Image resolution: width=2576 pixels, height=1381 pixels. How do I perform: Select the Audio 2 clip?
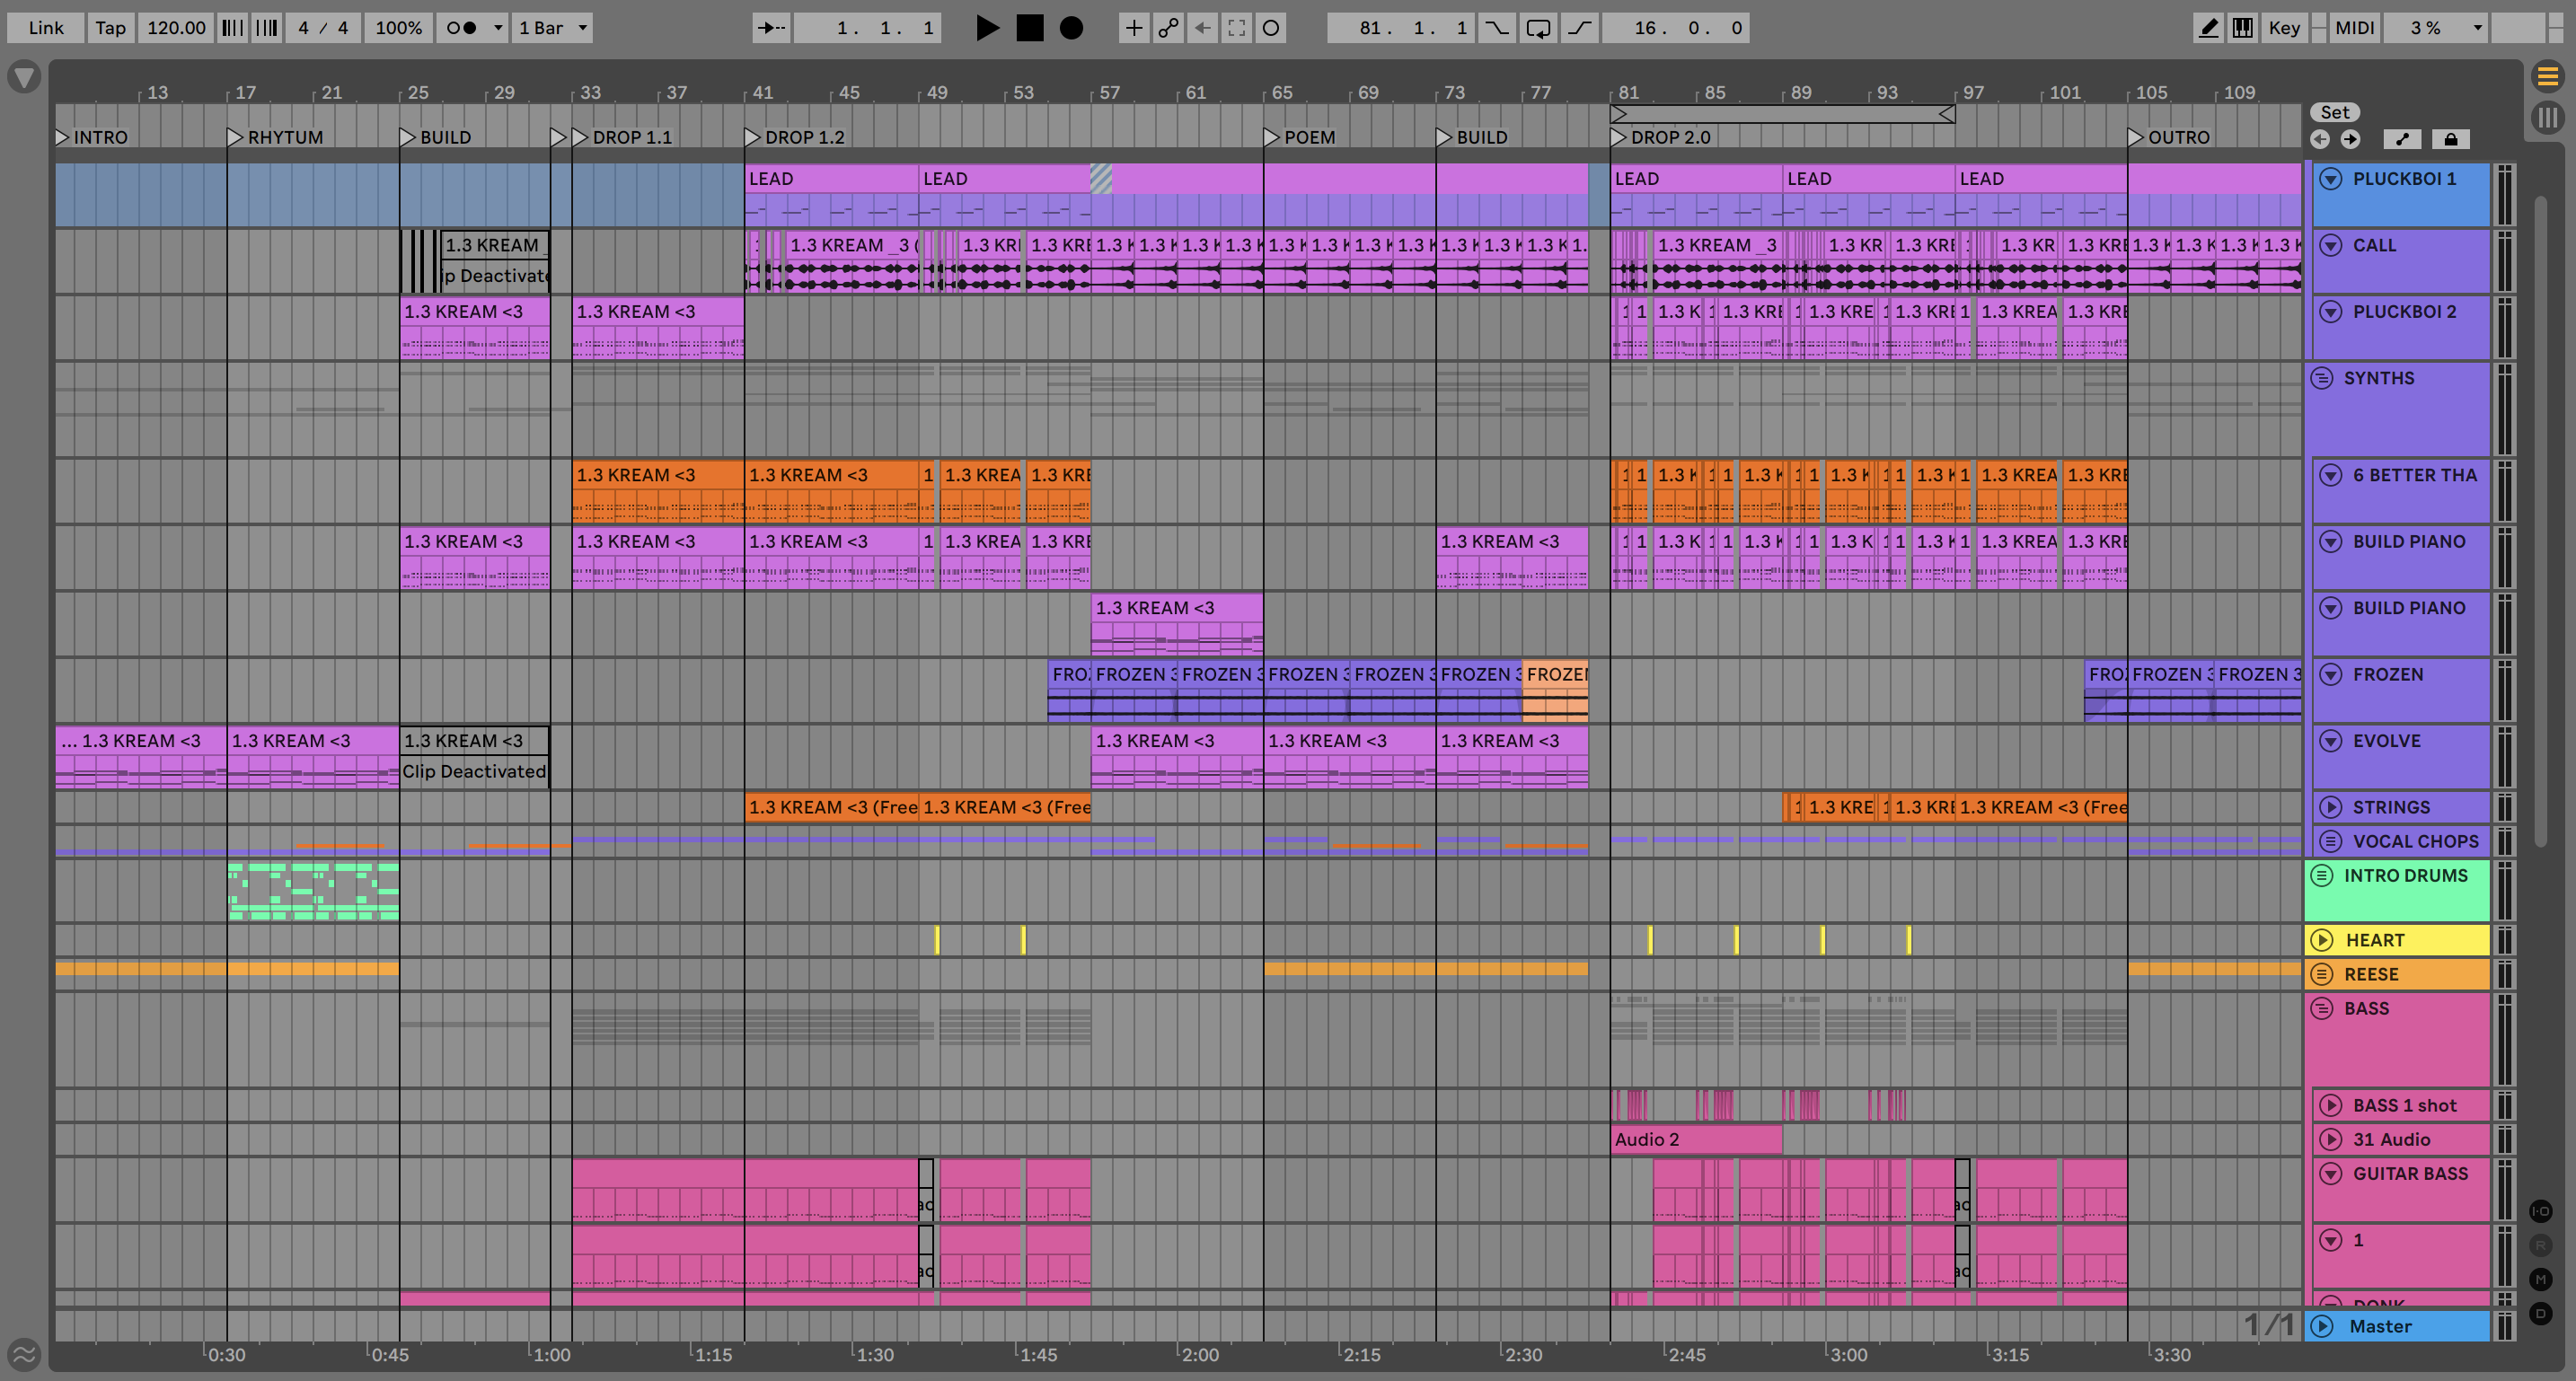[1696, 1139]
